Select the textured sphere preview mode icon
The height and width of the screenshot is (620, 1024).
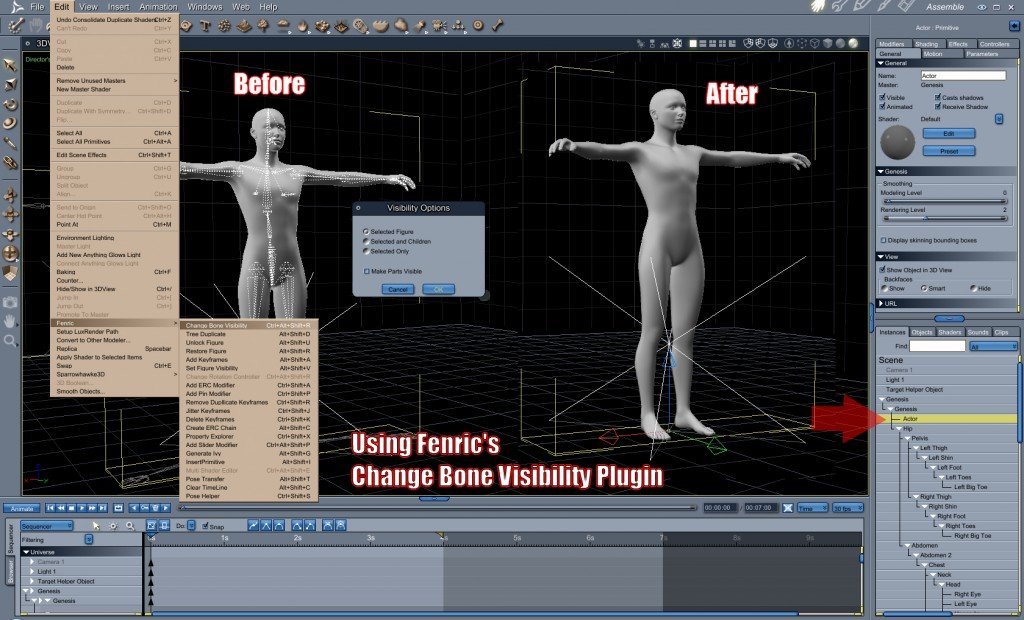[853, 43]
